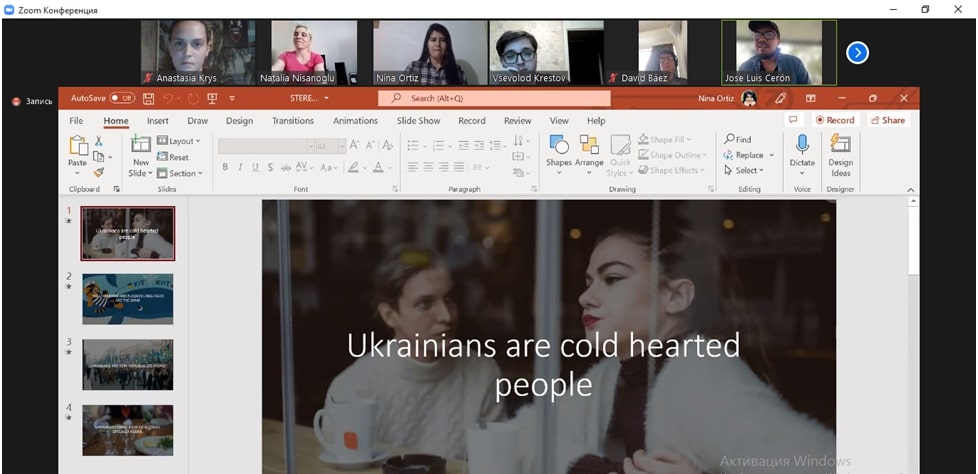The height and width of the screenshot is (474, 978).
Task: Click Ribbon Display Options icon
Action: tap(810, 99)
